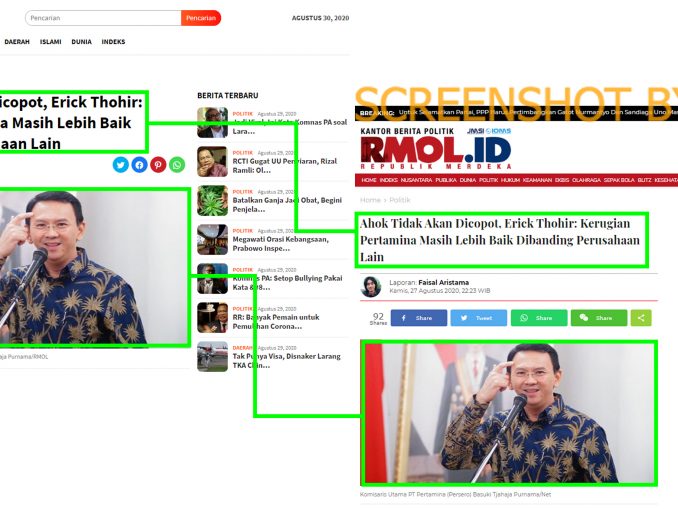Click HOME in RMOL red navigation bar

click(369, 180)
